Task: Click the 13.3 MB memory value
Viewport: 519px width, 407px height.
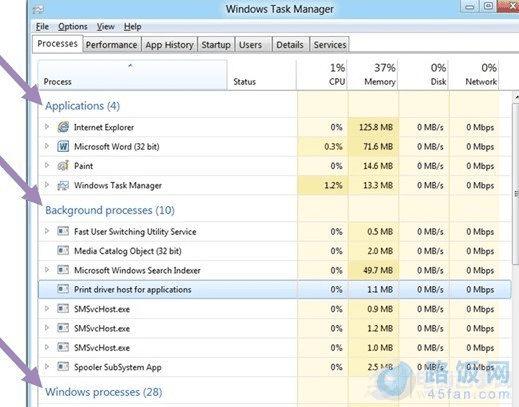Action: click(x=378, y=185)
